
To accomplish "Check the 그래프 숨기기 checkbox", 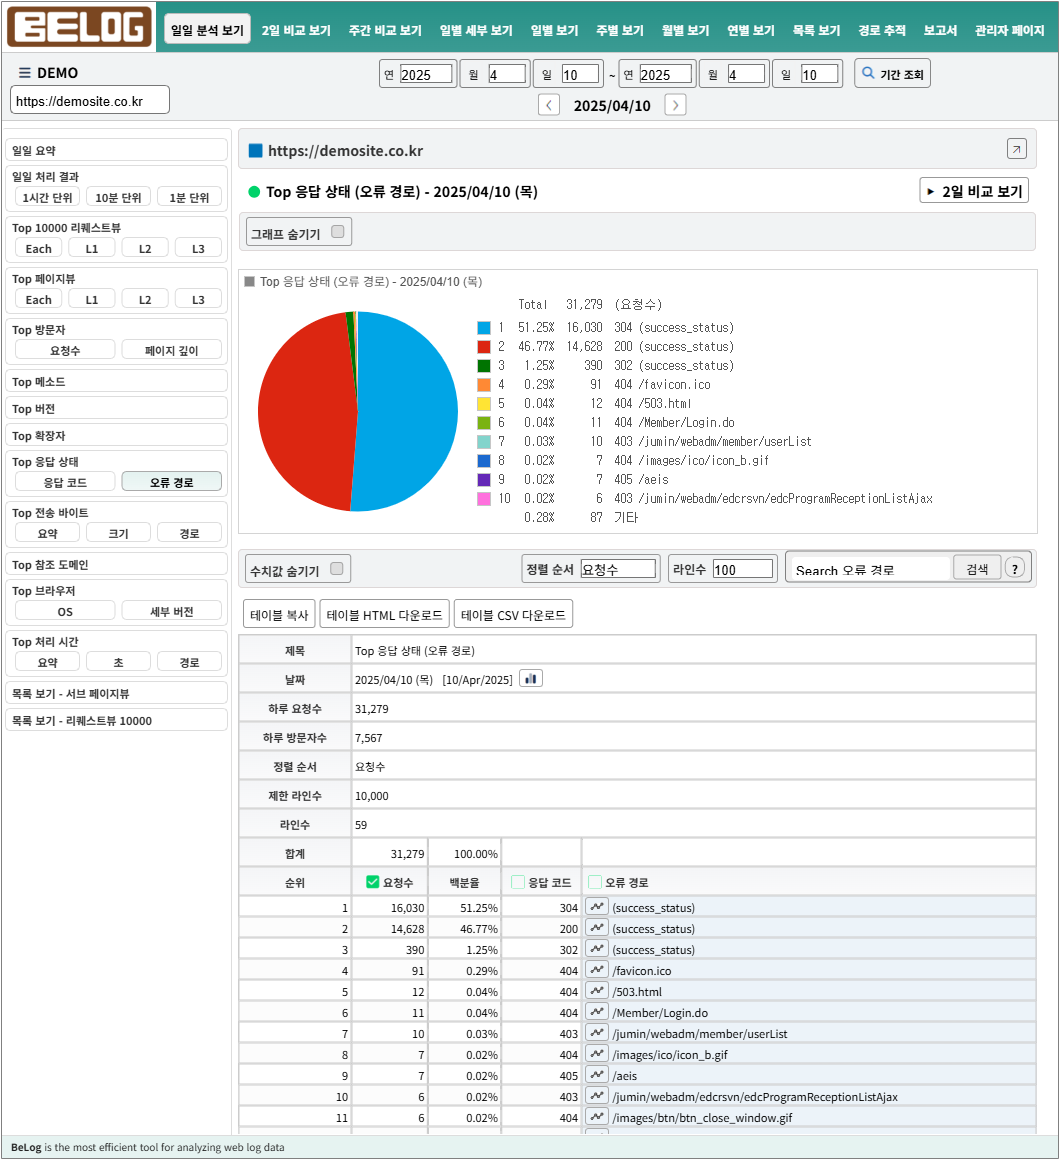I will click(337, 232).
